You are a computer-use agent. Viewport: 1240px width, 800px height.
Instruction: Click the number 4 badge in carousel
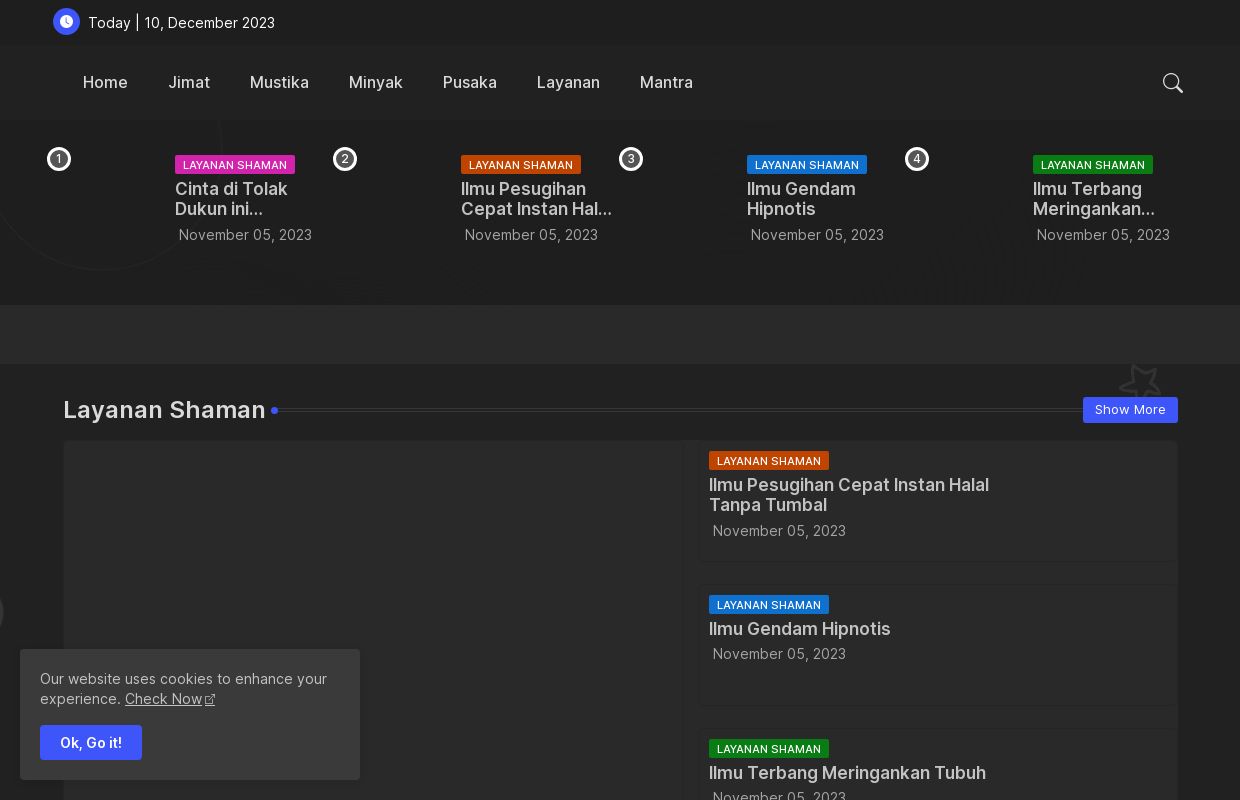tap(917, 159)
